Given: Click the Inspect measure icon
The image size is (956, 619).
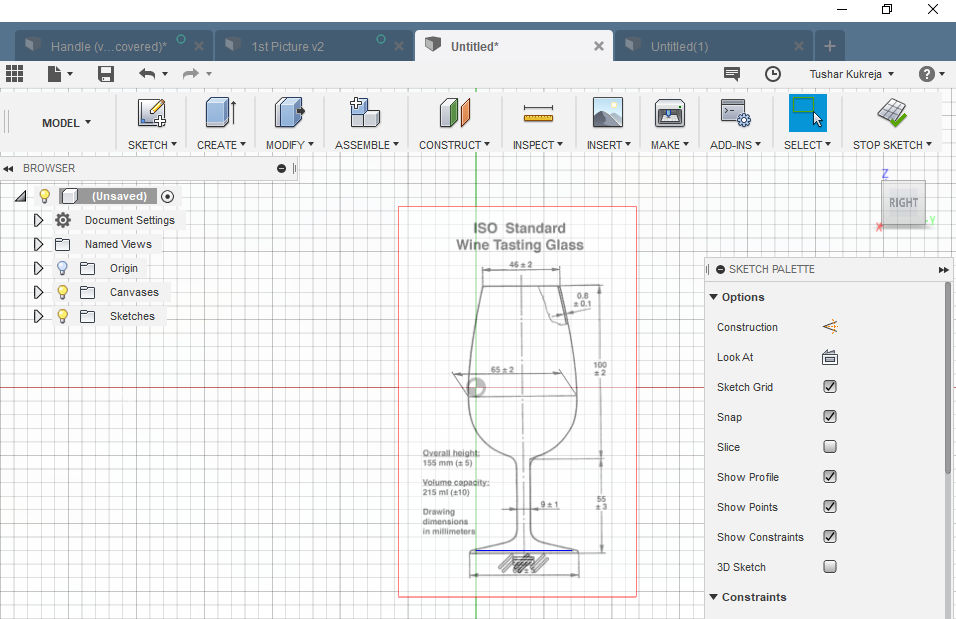Looking at the screenshot, I should click(538, 113).
